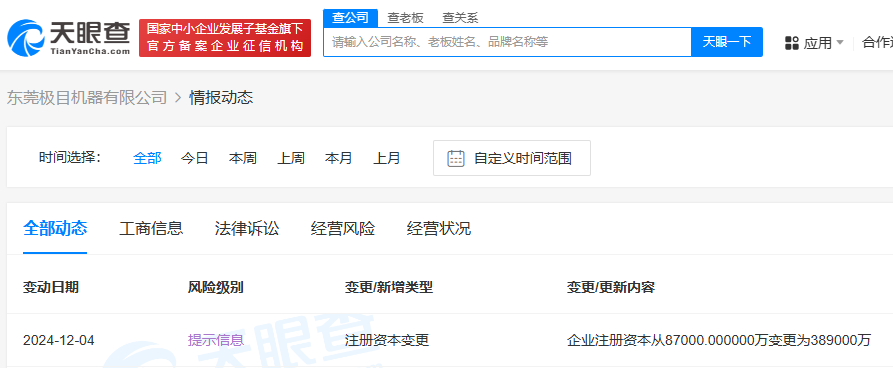
Task: Select the 本周 time filter
Action: (x=243, y=158)
